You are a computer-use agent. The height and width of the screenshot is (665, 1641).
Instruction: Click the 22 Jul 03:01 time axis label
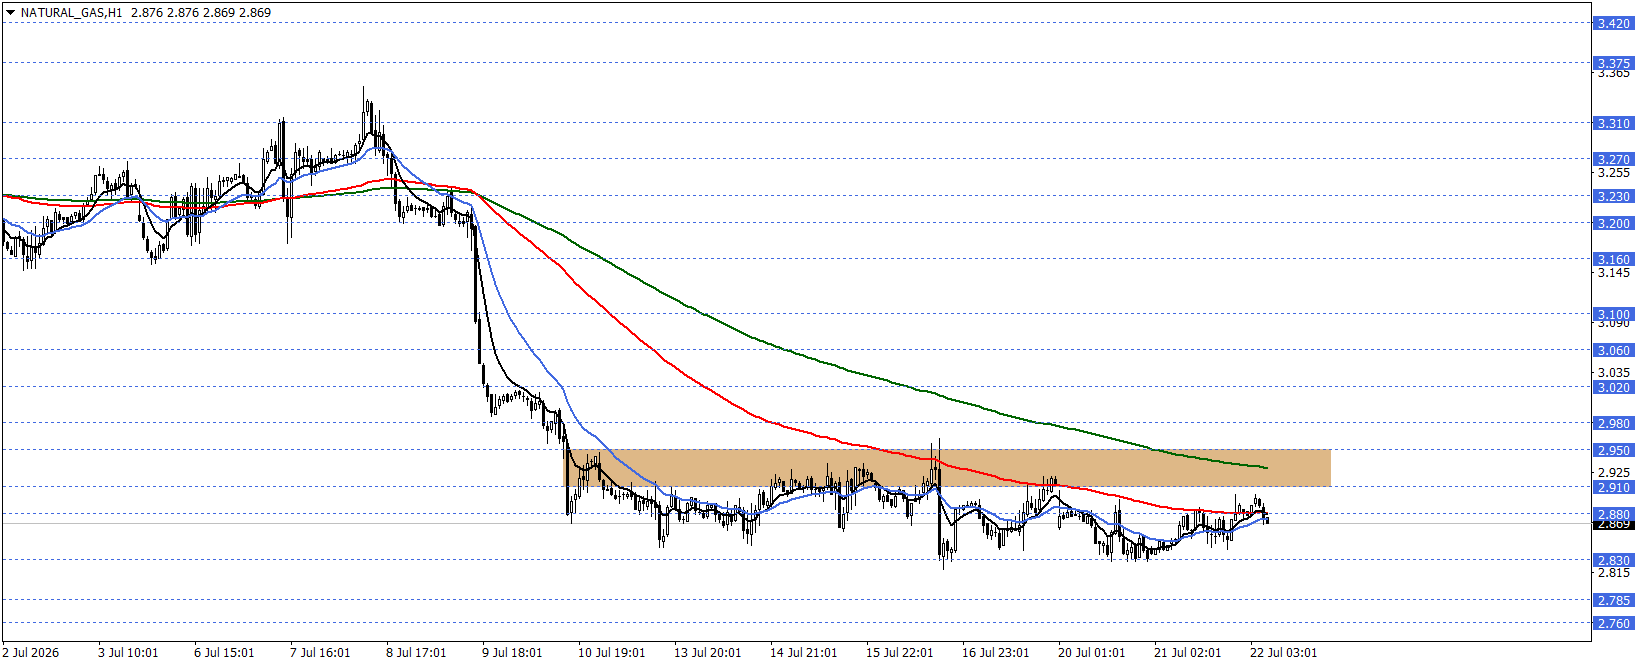pyautogui.click(x=1283, y=653)
